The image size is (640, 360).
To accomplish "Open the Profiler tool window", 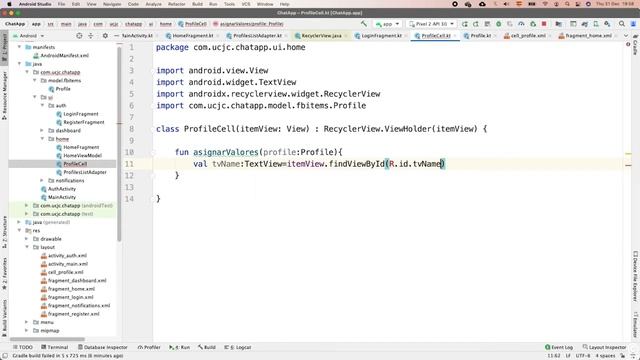I will [x=149, y=347].
